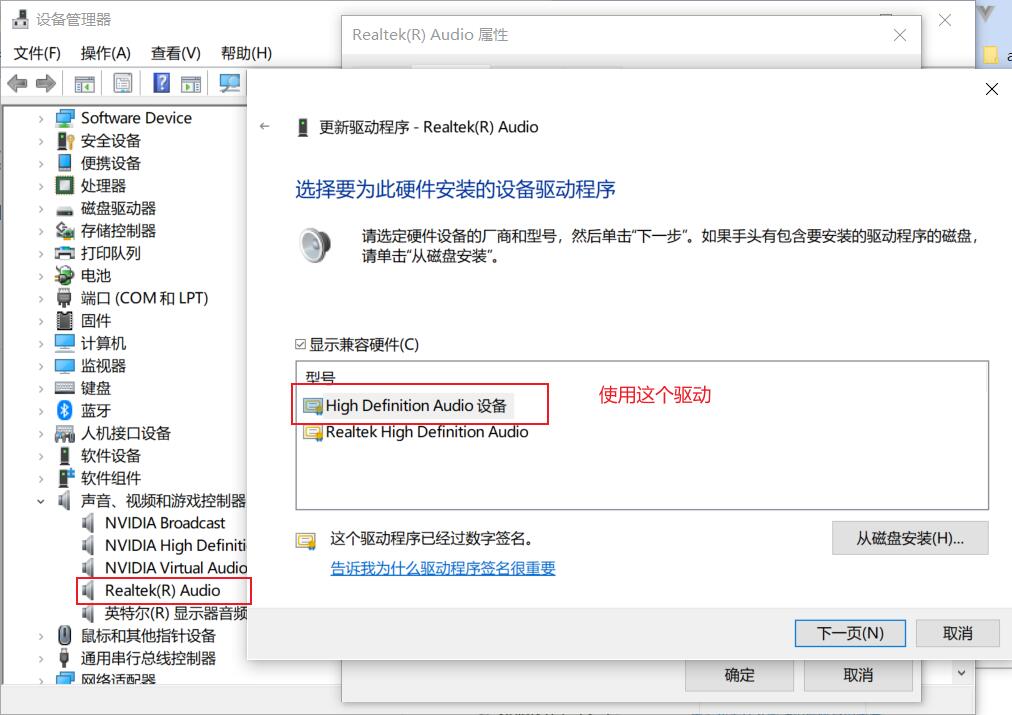Select Realtek(R) Audio device in tree
The width and height of the screenshot is (1012, 715).
(163, 590)
